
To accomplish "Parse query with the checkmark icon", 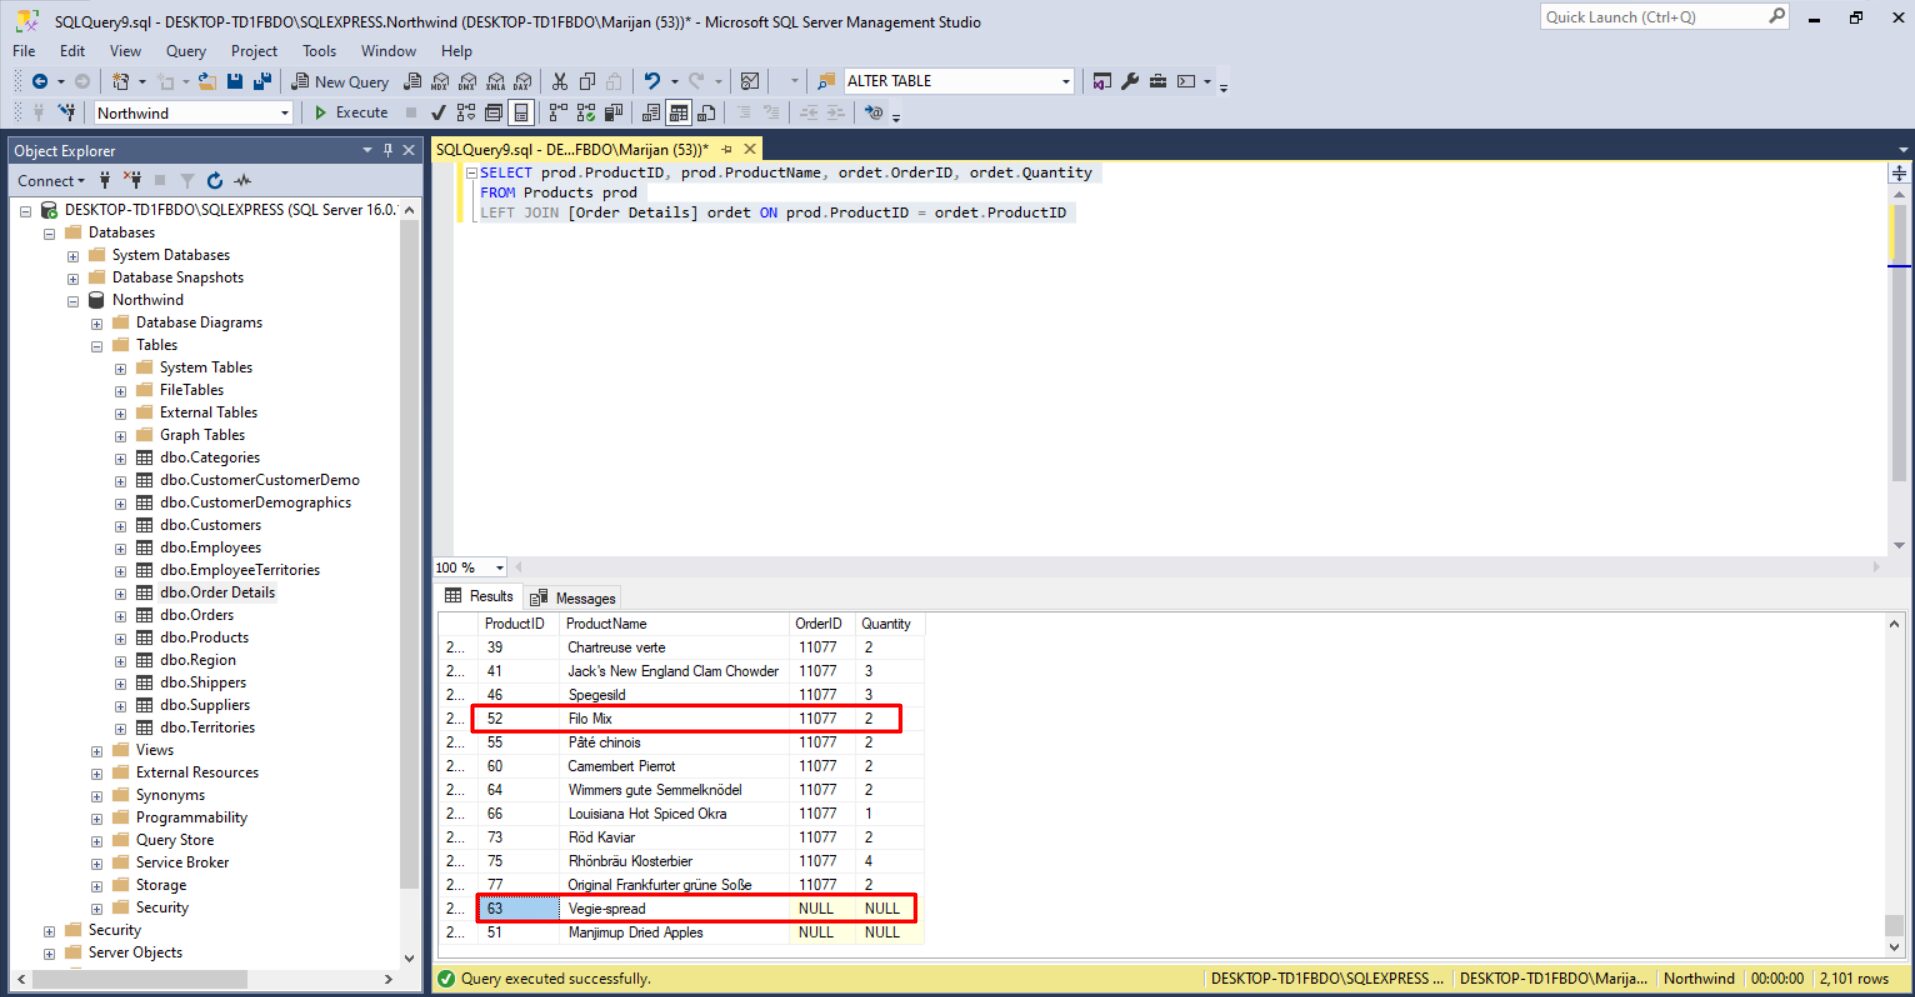I will pos(438,112).
